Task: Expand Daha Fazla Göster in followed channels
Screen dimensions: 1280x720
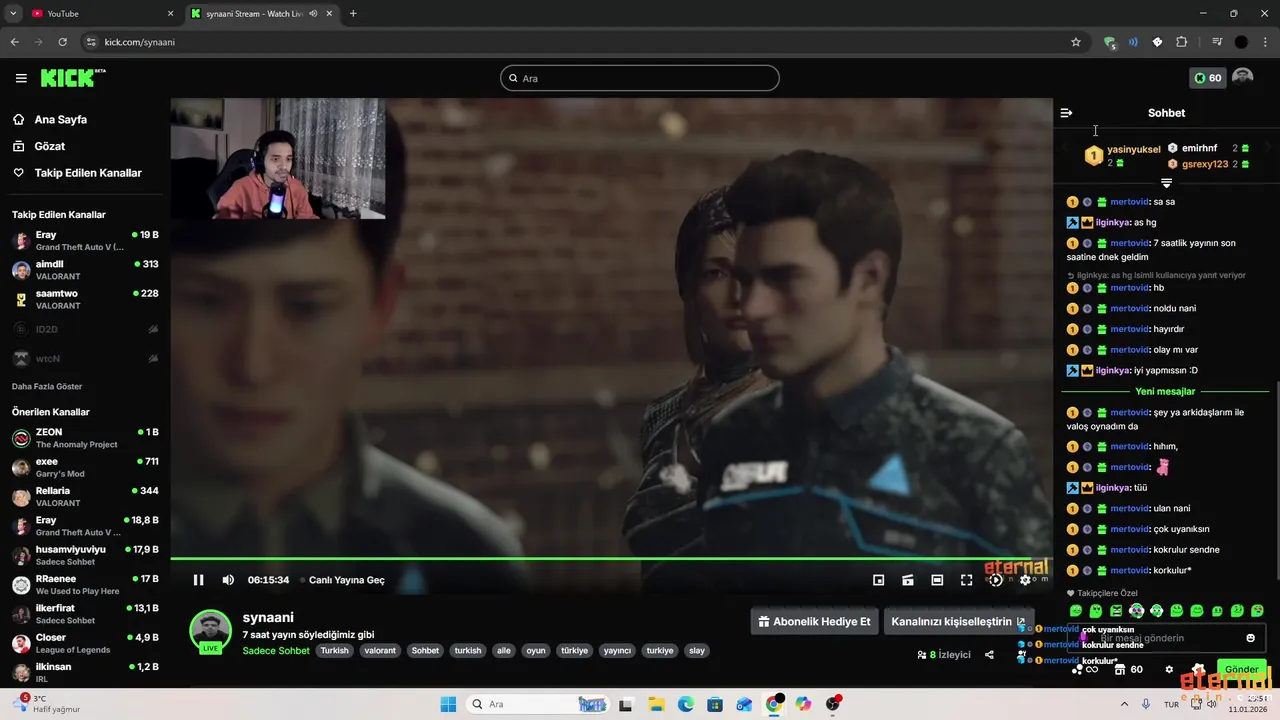Action: pos(47,386)
